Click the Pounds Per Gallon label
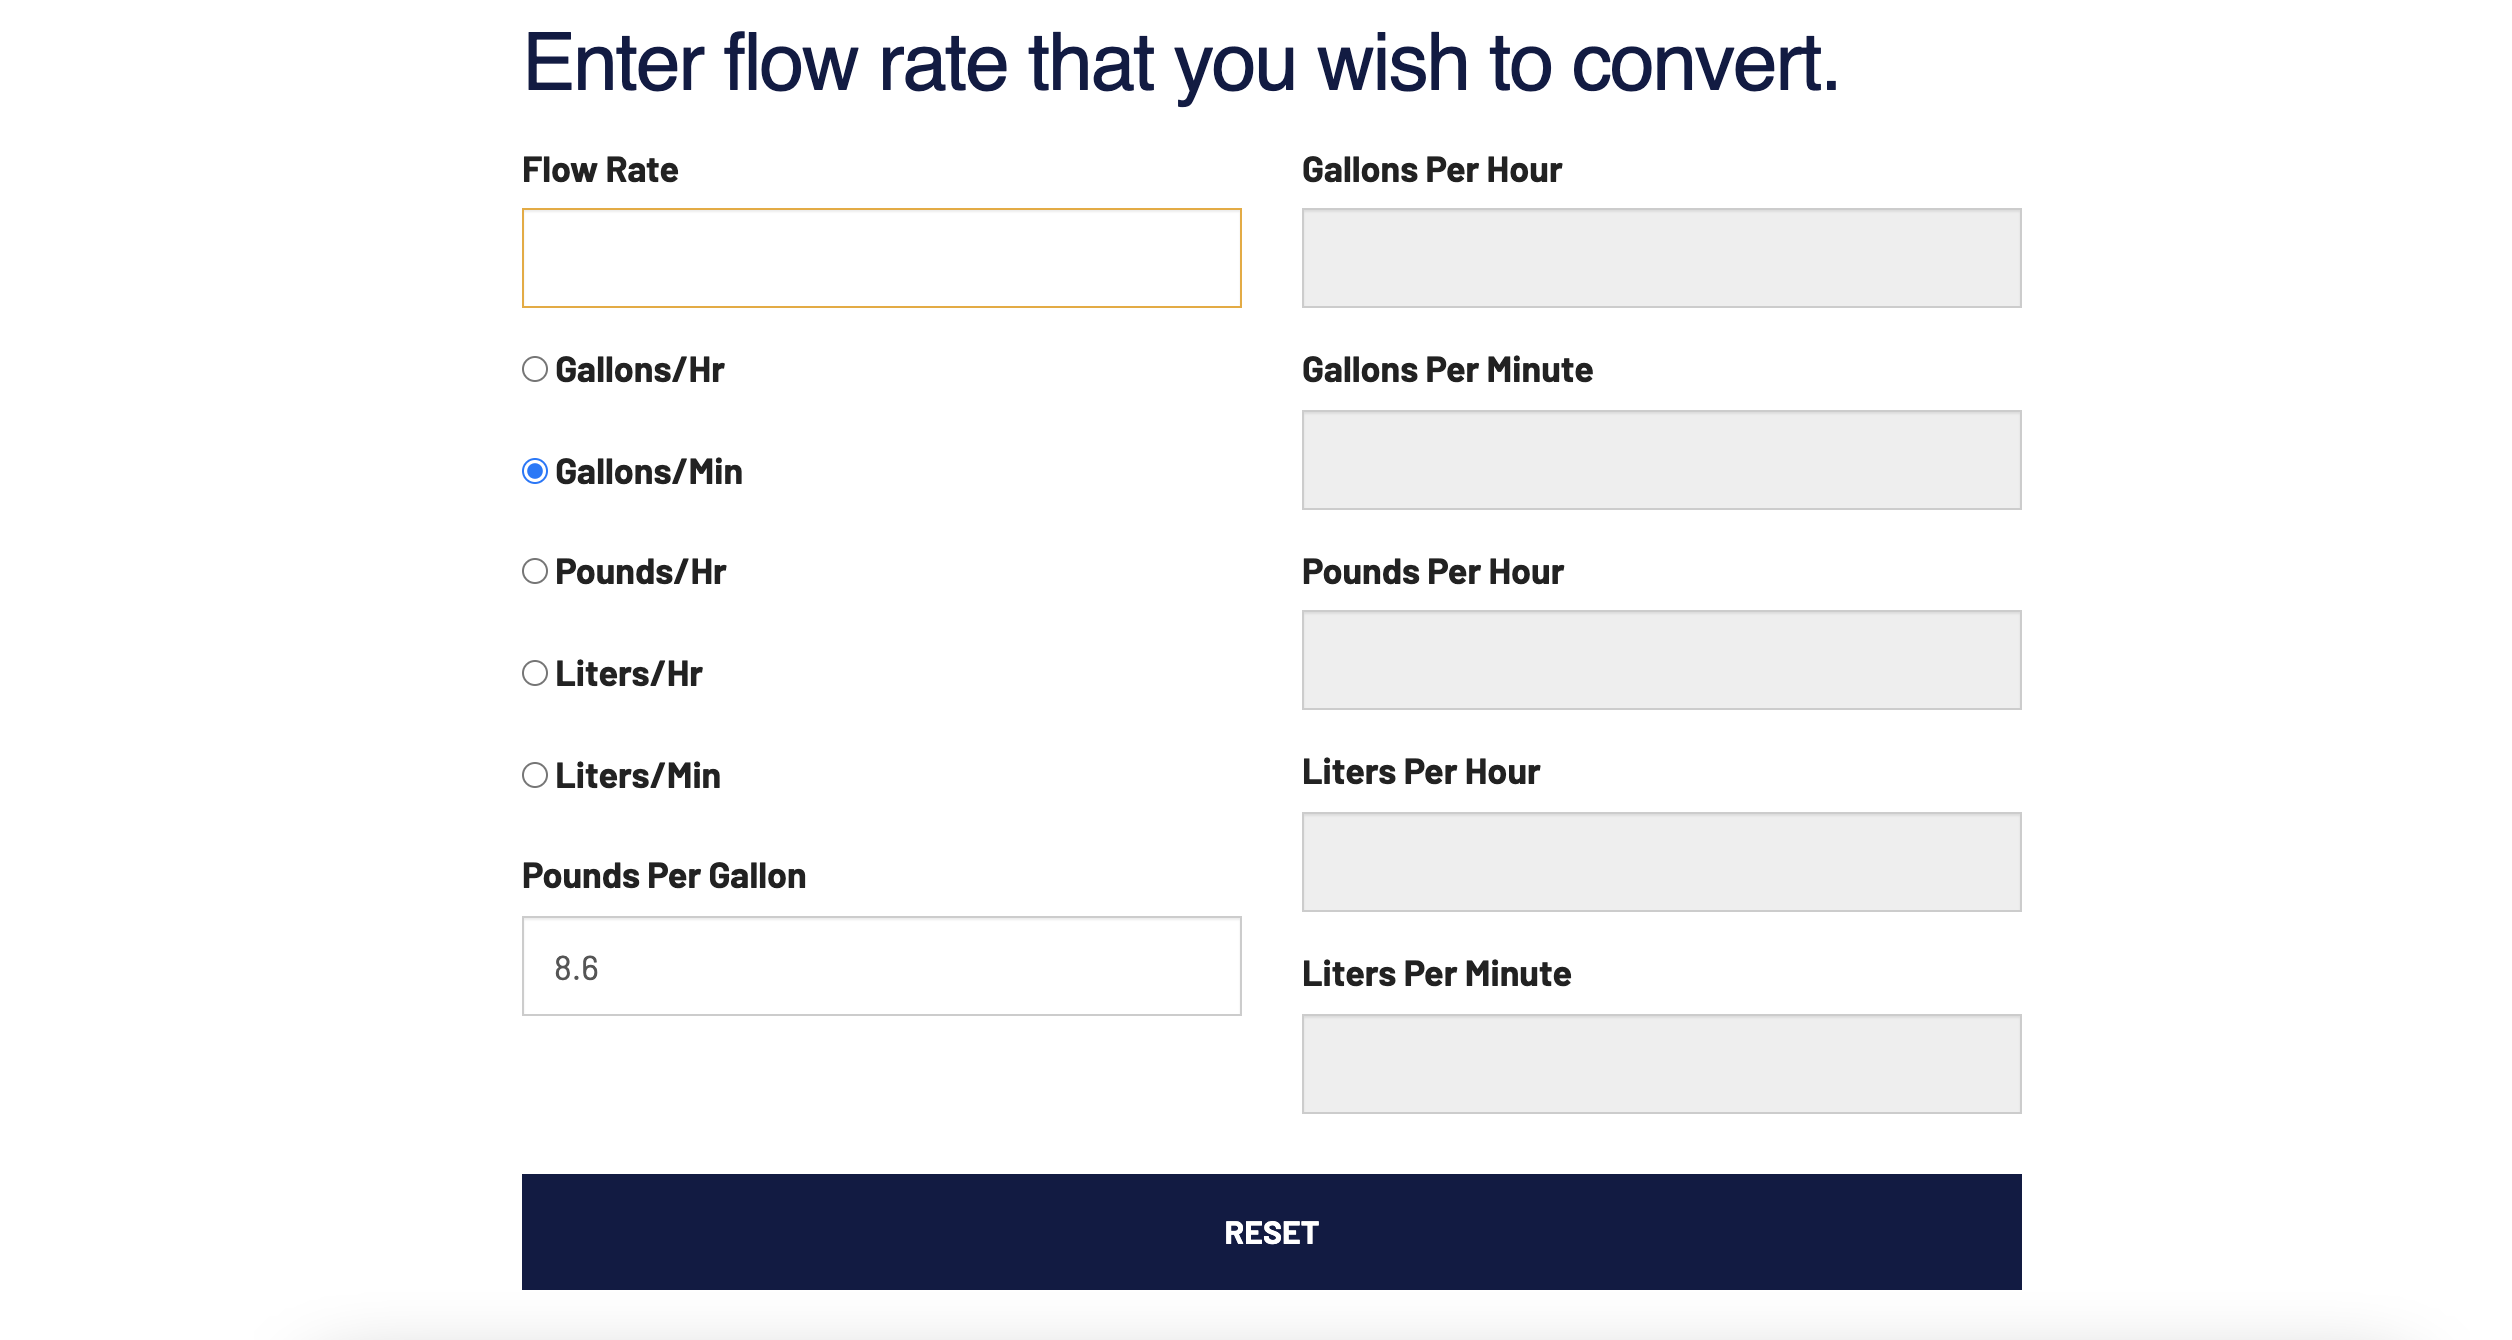 (x=663, y=875)
